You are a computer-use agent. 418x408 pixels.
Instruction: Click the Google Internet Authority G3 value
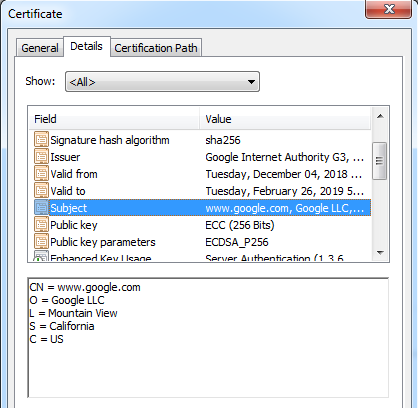[x=285, y=157]
